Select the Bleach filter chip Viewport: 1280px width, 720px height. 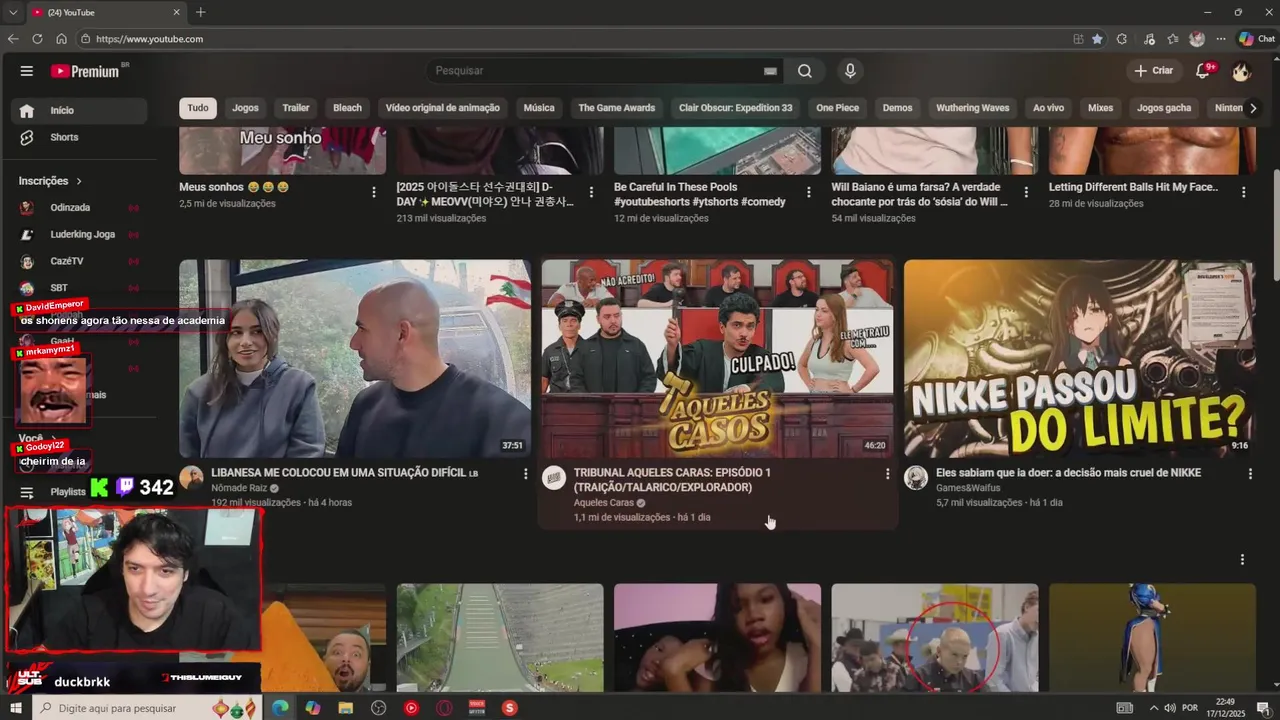(347, 108)
